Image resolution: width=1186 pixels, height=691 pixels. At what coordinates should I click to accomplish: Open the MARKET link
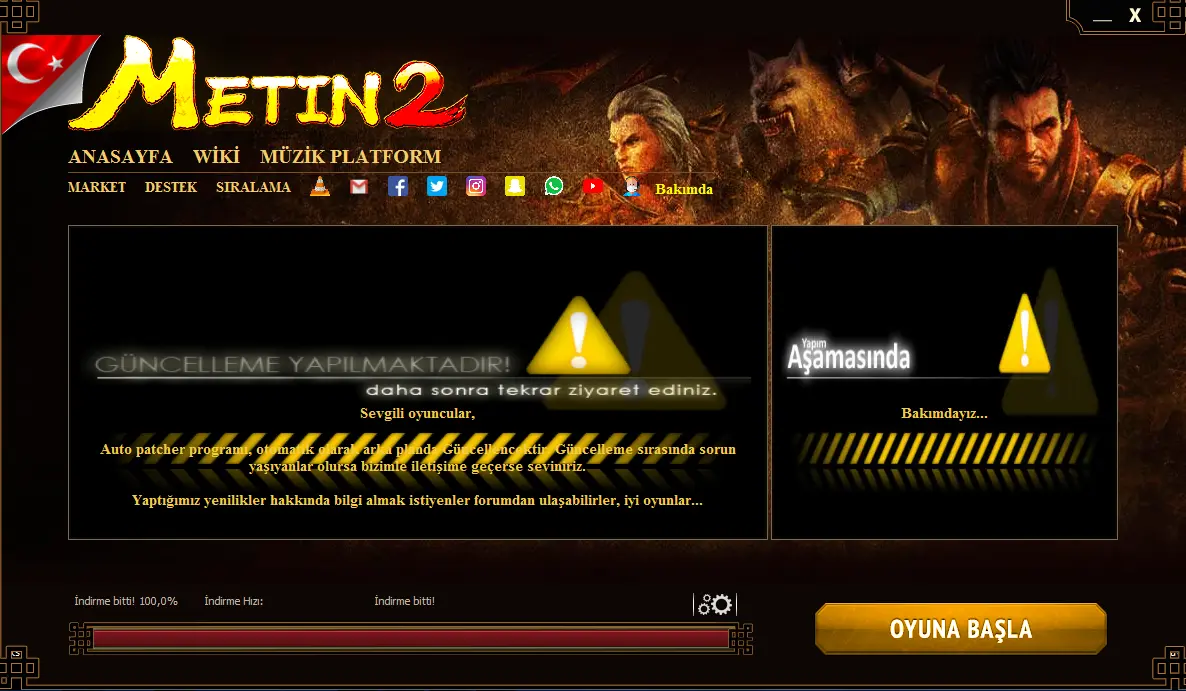(97, 187)
